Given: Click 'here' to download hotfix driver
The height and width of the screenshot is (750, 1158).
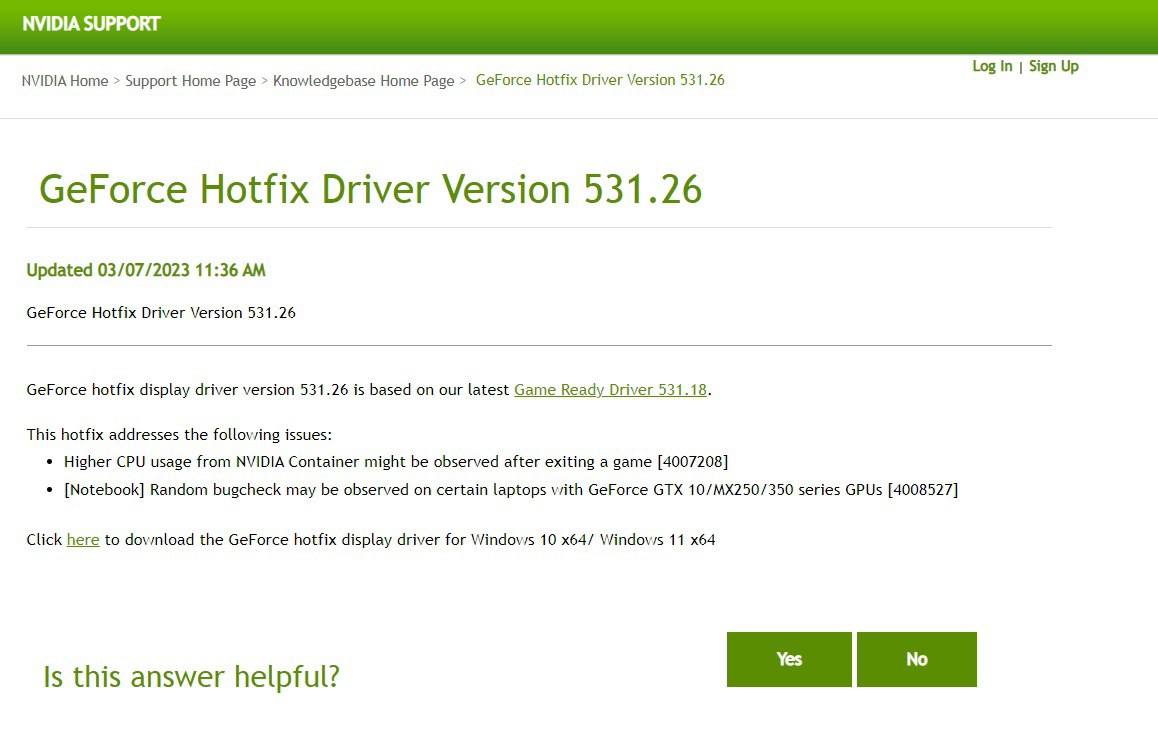Looking at the screenshot, I should pyautogui.click(x=83, y=540).
